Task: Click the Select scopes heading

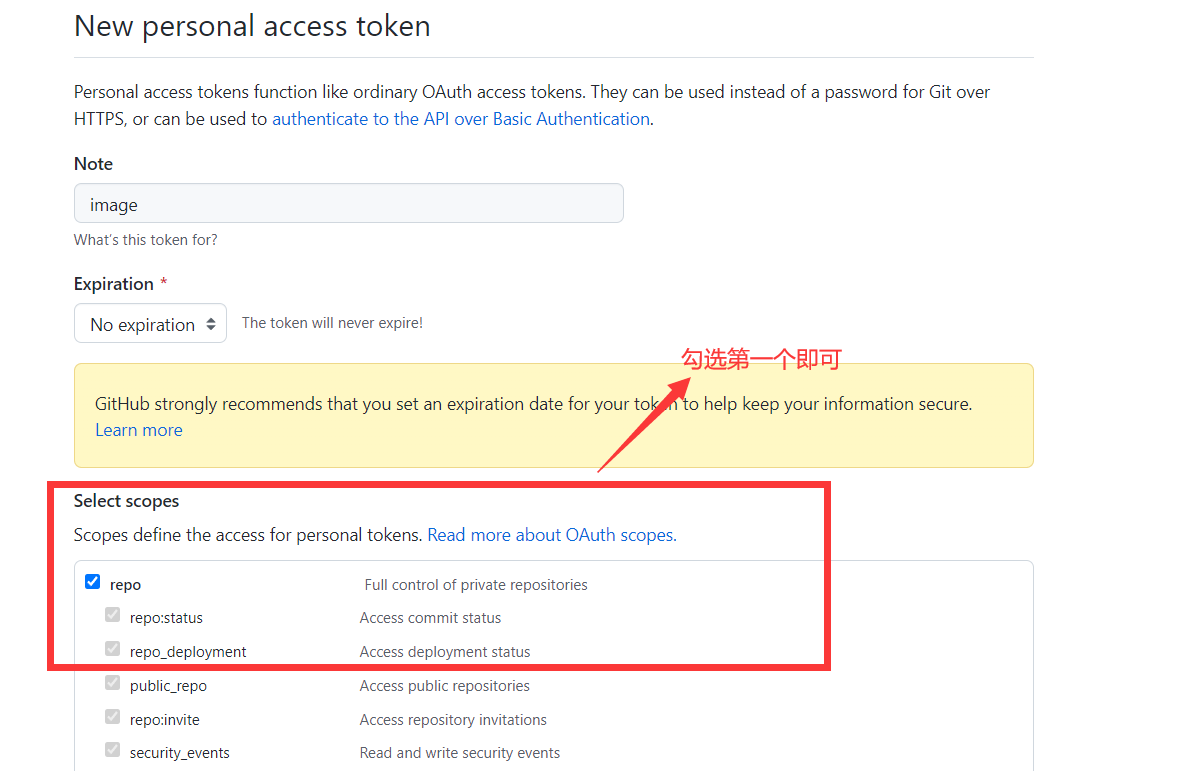Action: coord(127,501)
